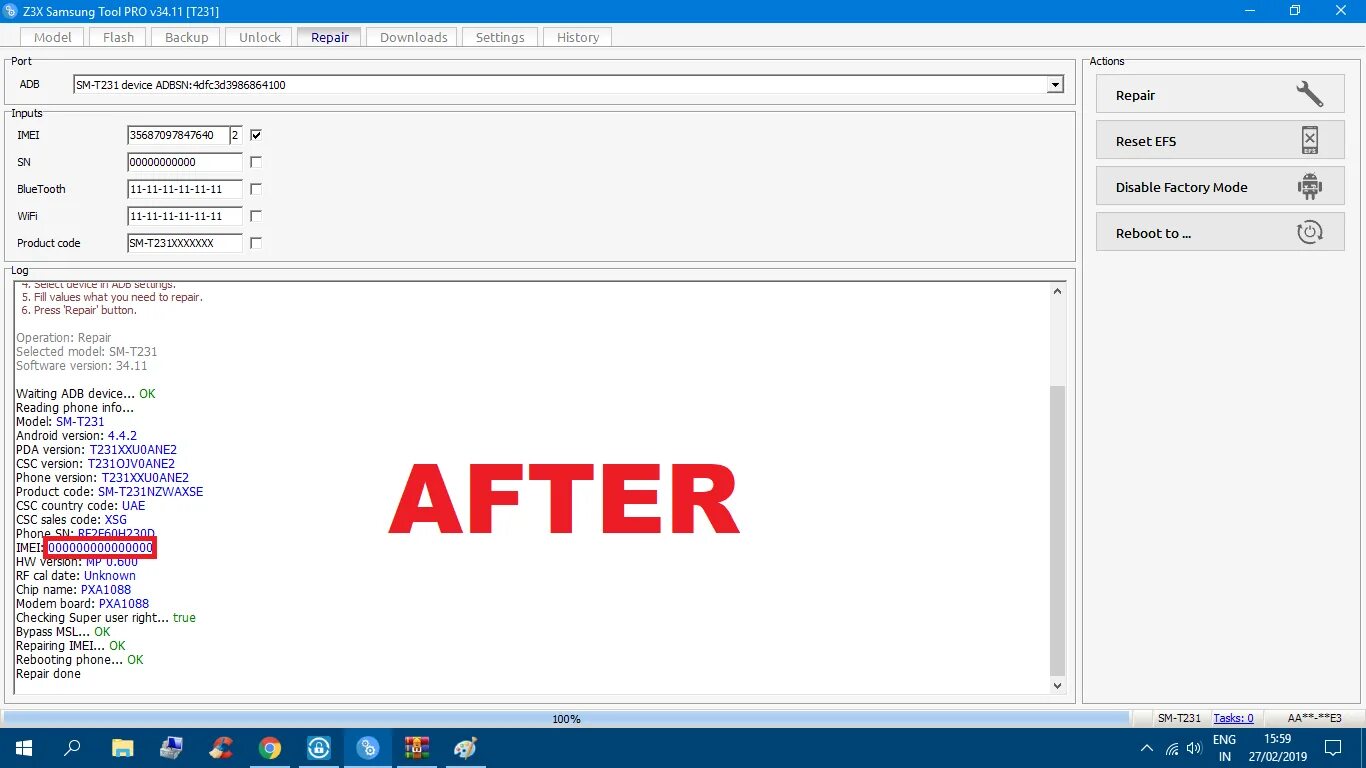This screenshot has width=1366, height=768.
Task: Enable the Product code checkbox
Action: (256, 243)
